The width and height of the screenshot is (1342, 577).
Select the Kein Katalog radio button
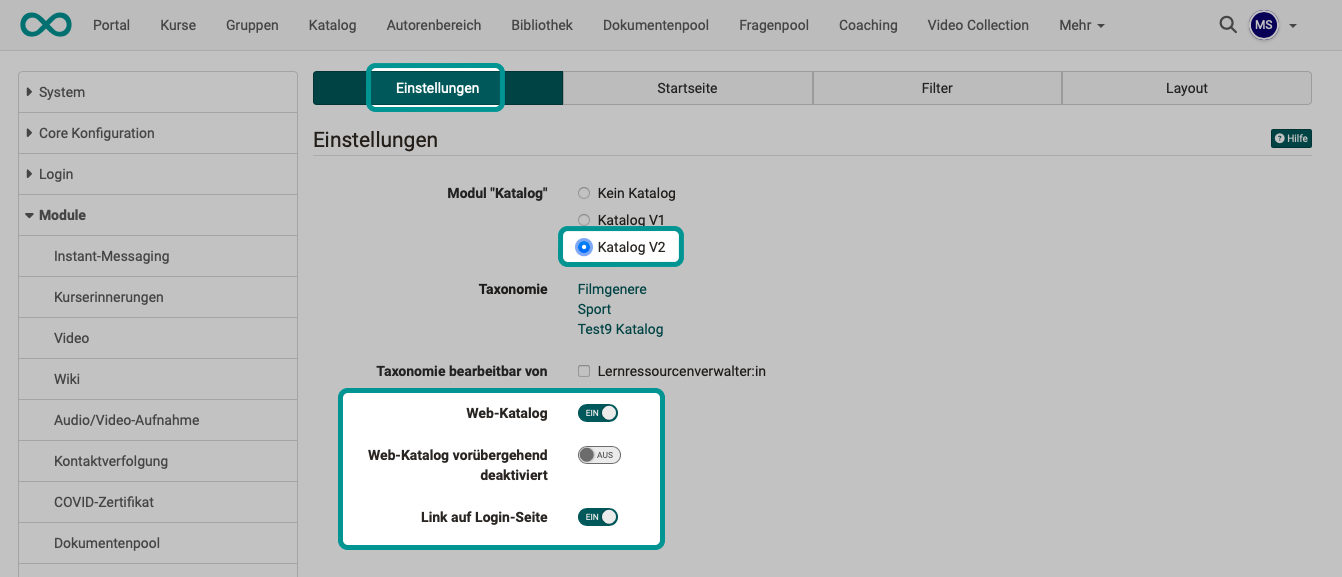pos(584,193)
